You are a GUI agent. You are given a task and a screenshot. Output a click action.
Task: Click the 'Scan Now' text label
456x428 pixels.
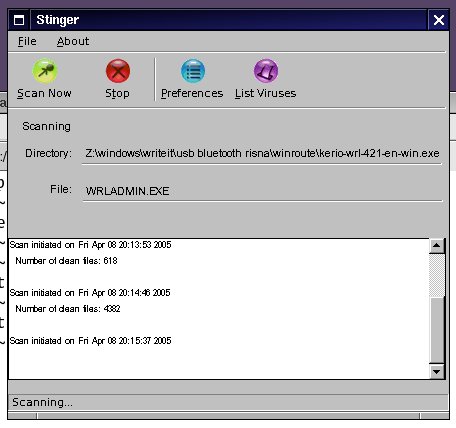[x=44, y=93]
